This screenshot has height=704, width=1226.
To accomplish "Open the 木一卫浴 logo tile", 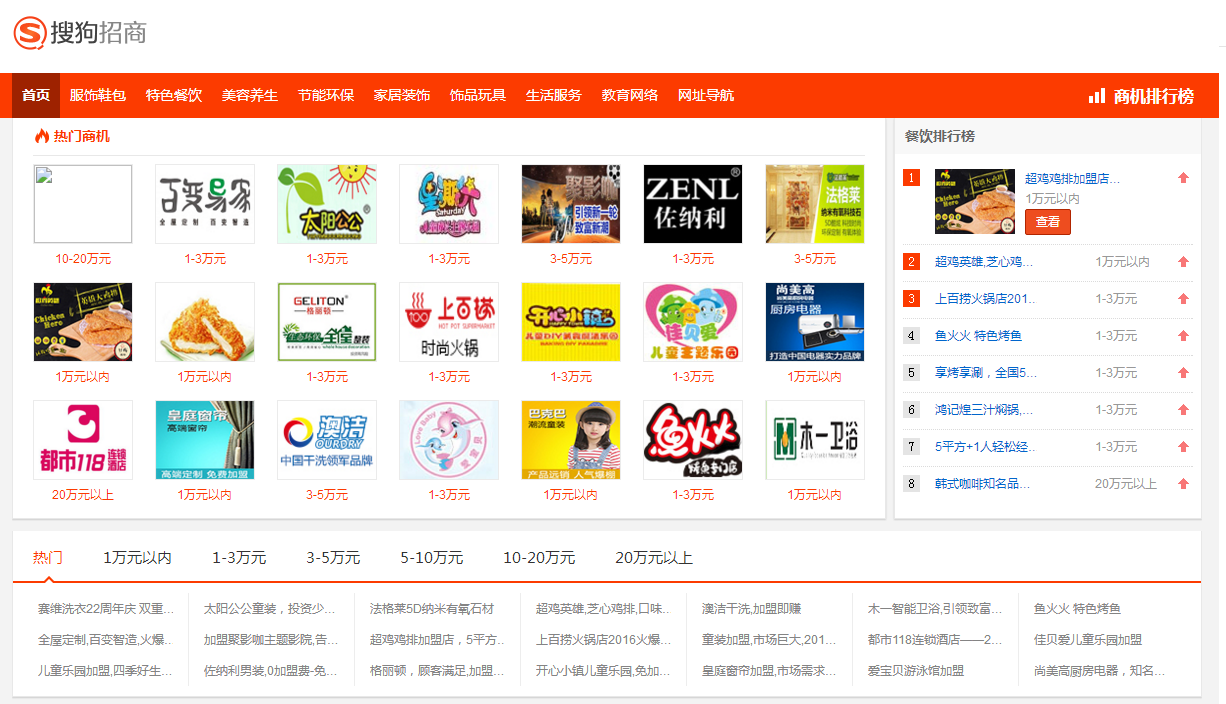I will click(x=815, y=440).
